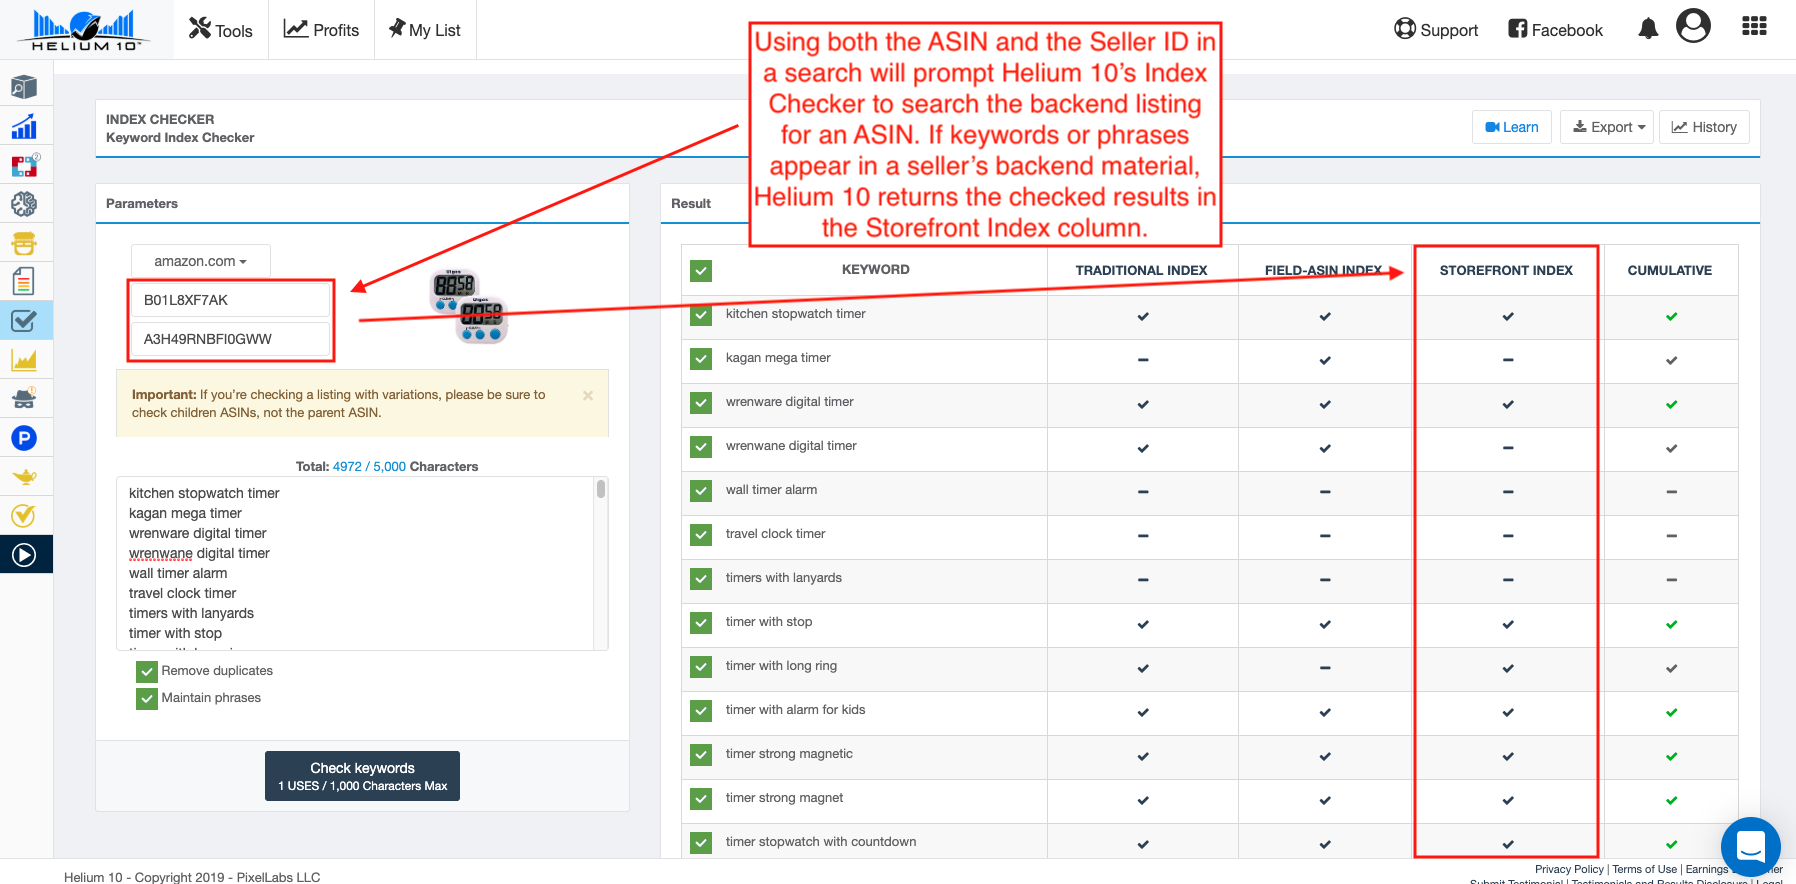Open the blue bar chart trend icon
The image size is (1796, 884).
click(x=24, y=127)
